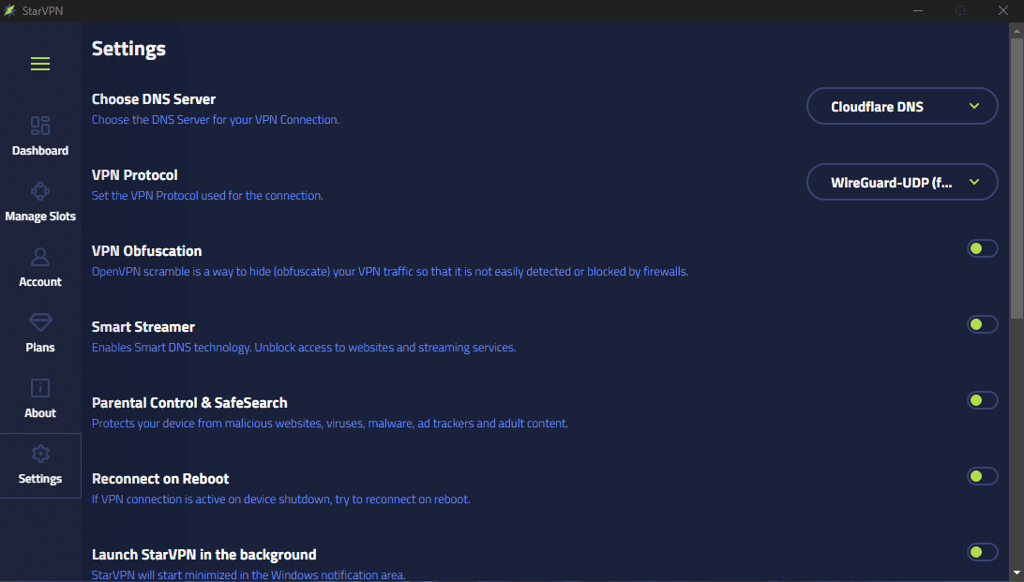Toggle Launch StarVPN in the background switch
Viewport: 1024px width, 582px height.
tap(982, 552)
